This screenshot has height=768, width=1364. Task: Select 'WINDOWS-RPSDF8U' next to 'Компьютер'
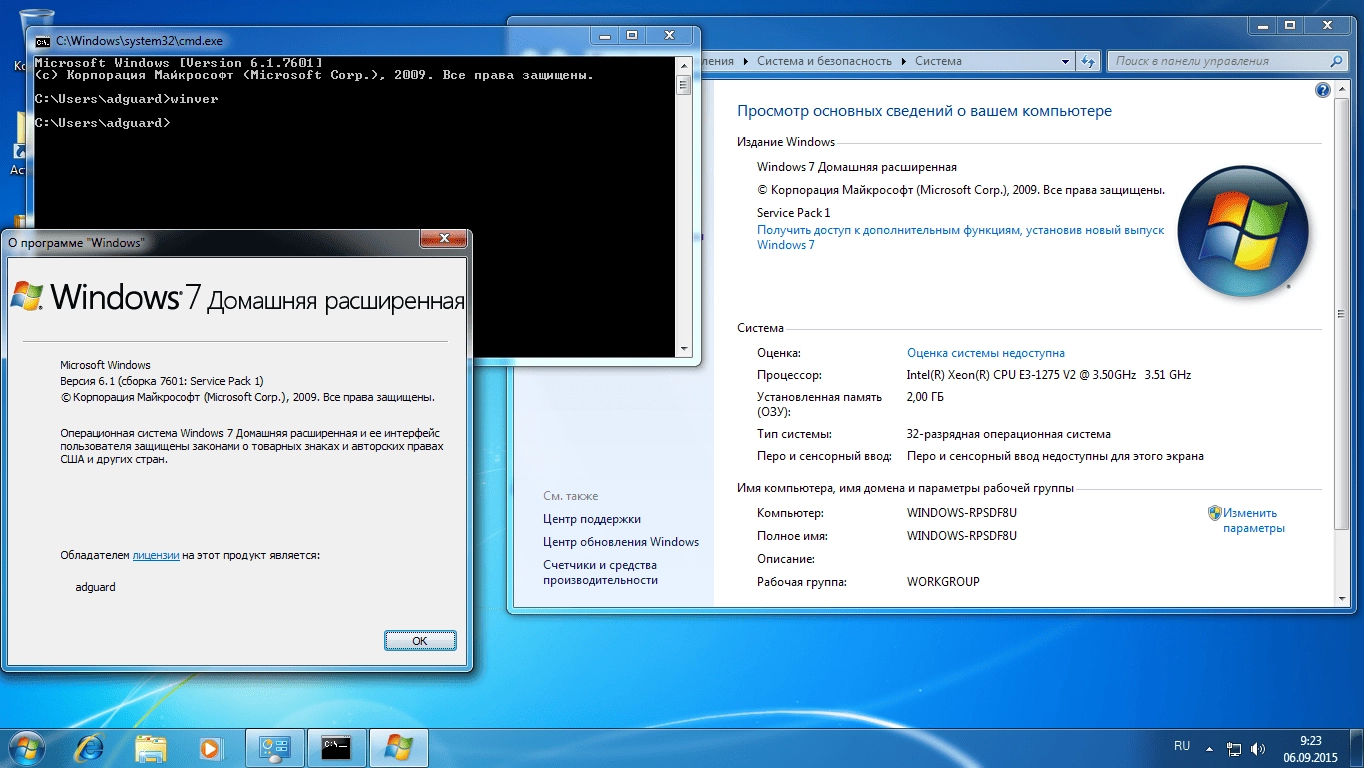click(962, 513)
